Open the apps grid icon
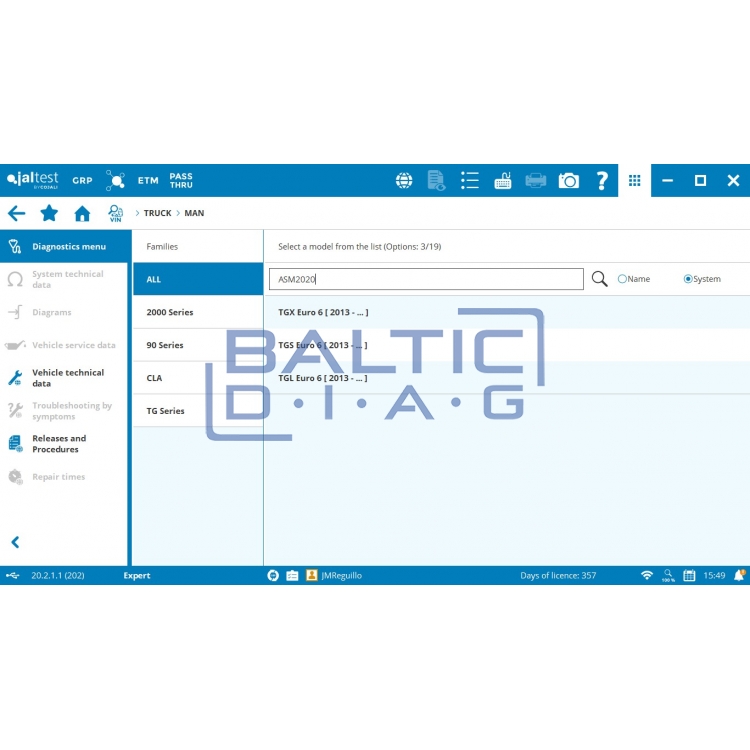This screenshot has height=750, width=750. [635, 180]
